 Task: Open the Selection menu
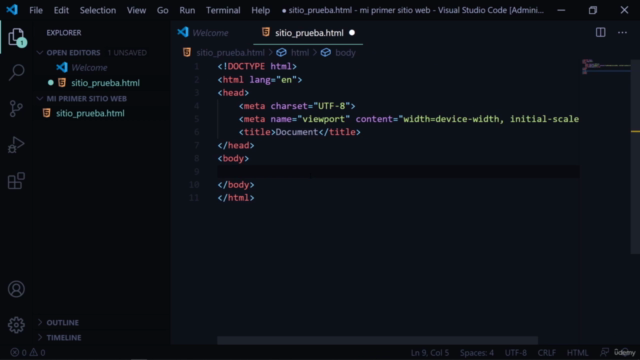click(x=98, y=10)
